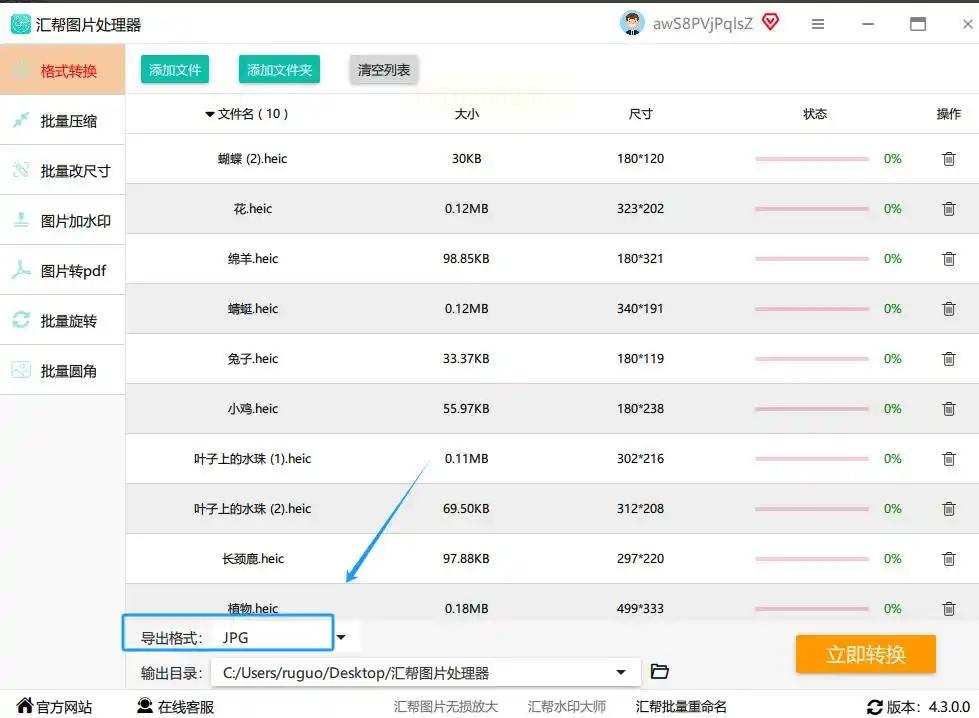Open the hamburger menu icon
The image size is (979, 718).
point(817,24)
